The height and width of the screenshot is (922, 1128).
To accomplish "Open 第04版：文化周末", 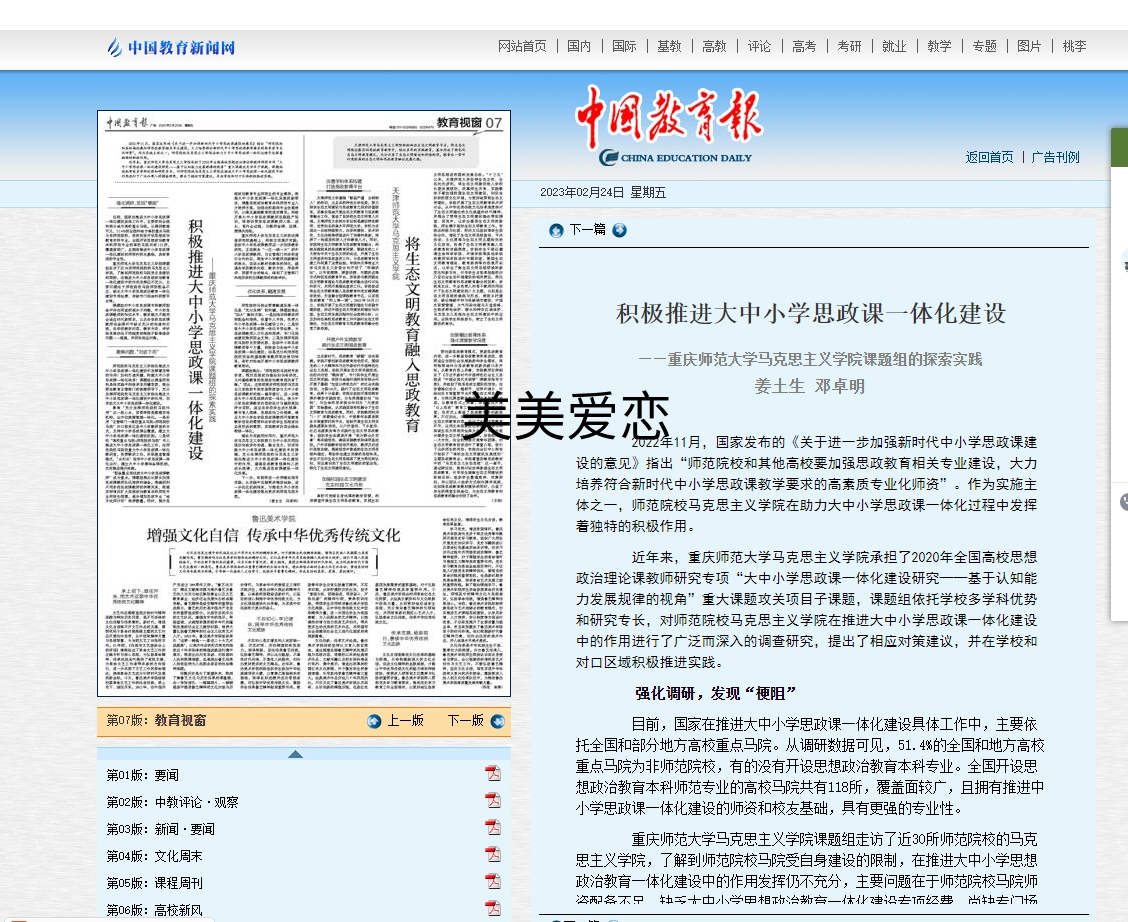I will [x=155, y=856].
